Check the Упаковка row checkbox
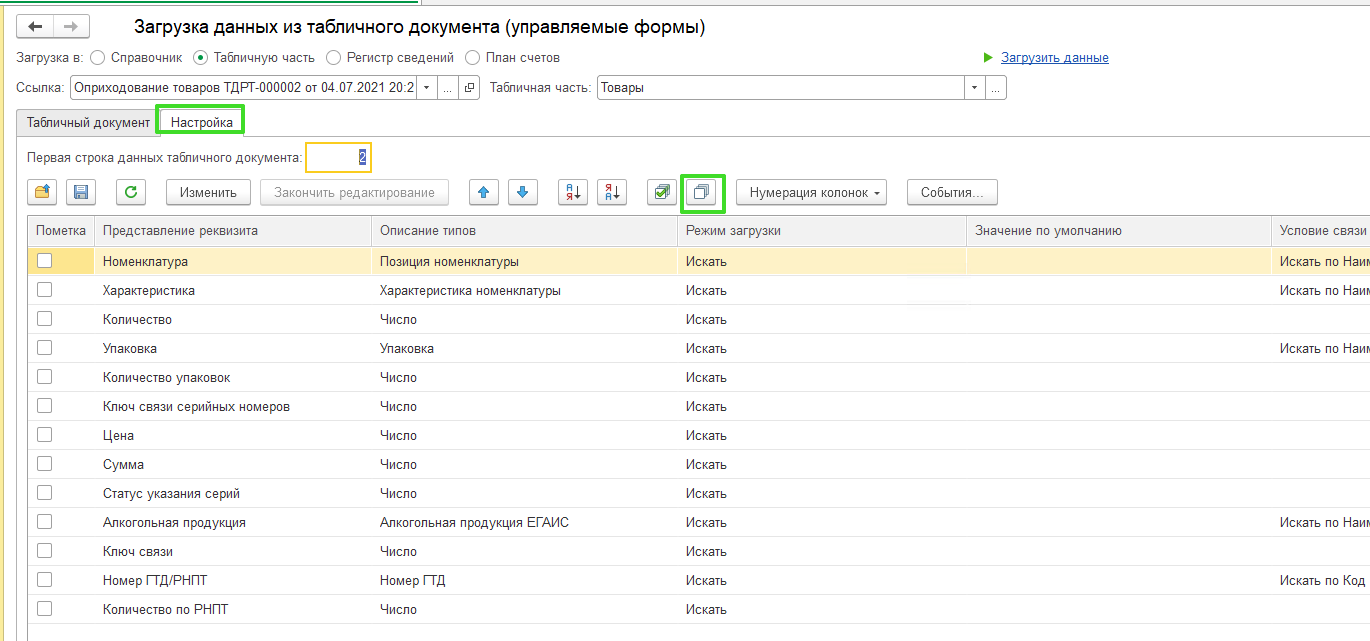This screenshot has width=1370, height=641. point(44,348)
